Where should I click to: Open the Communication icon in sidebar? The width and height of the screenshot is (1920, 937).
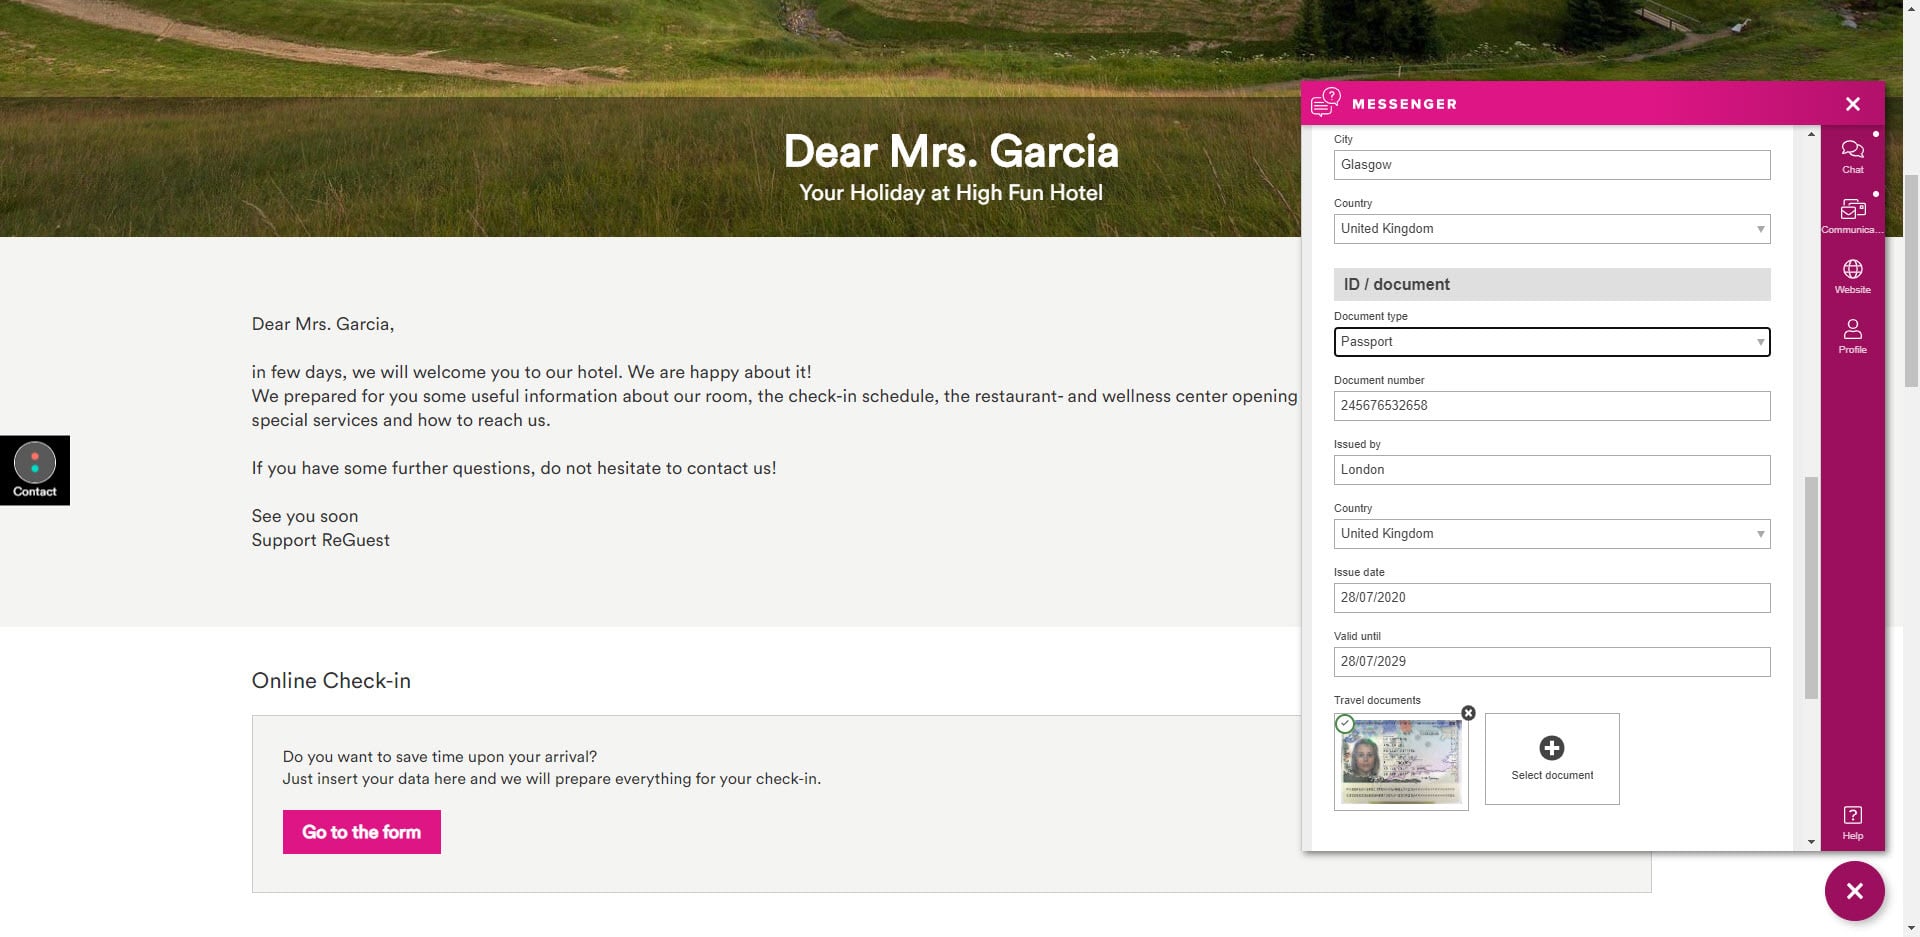tap(1852, 216)
